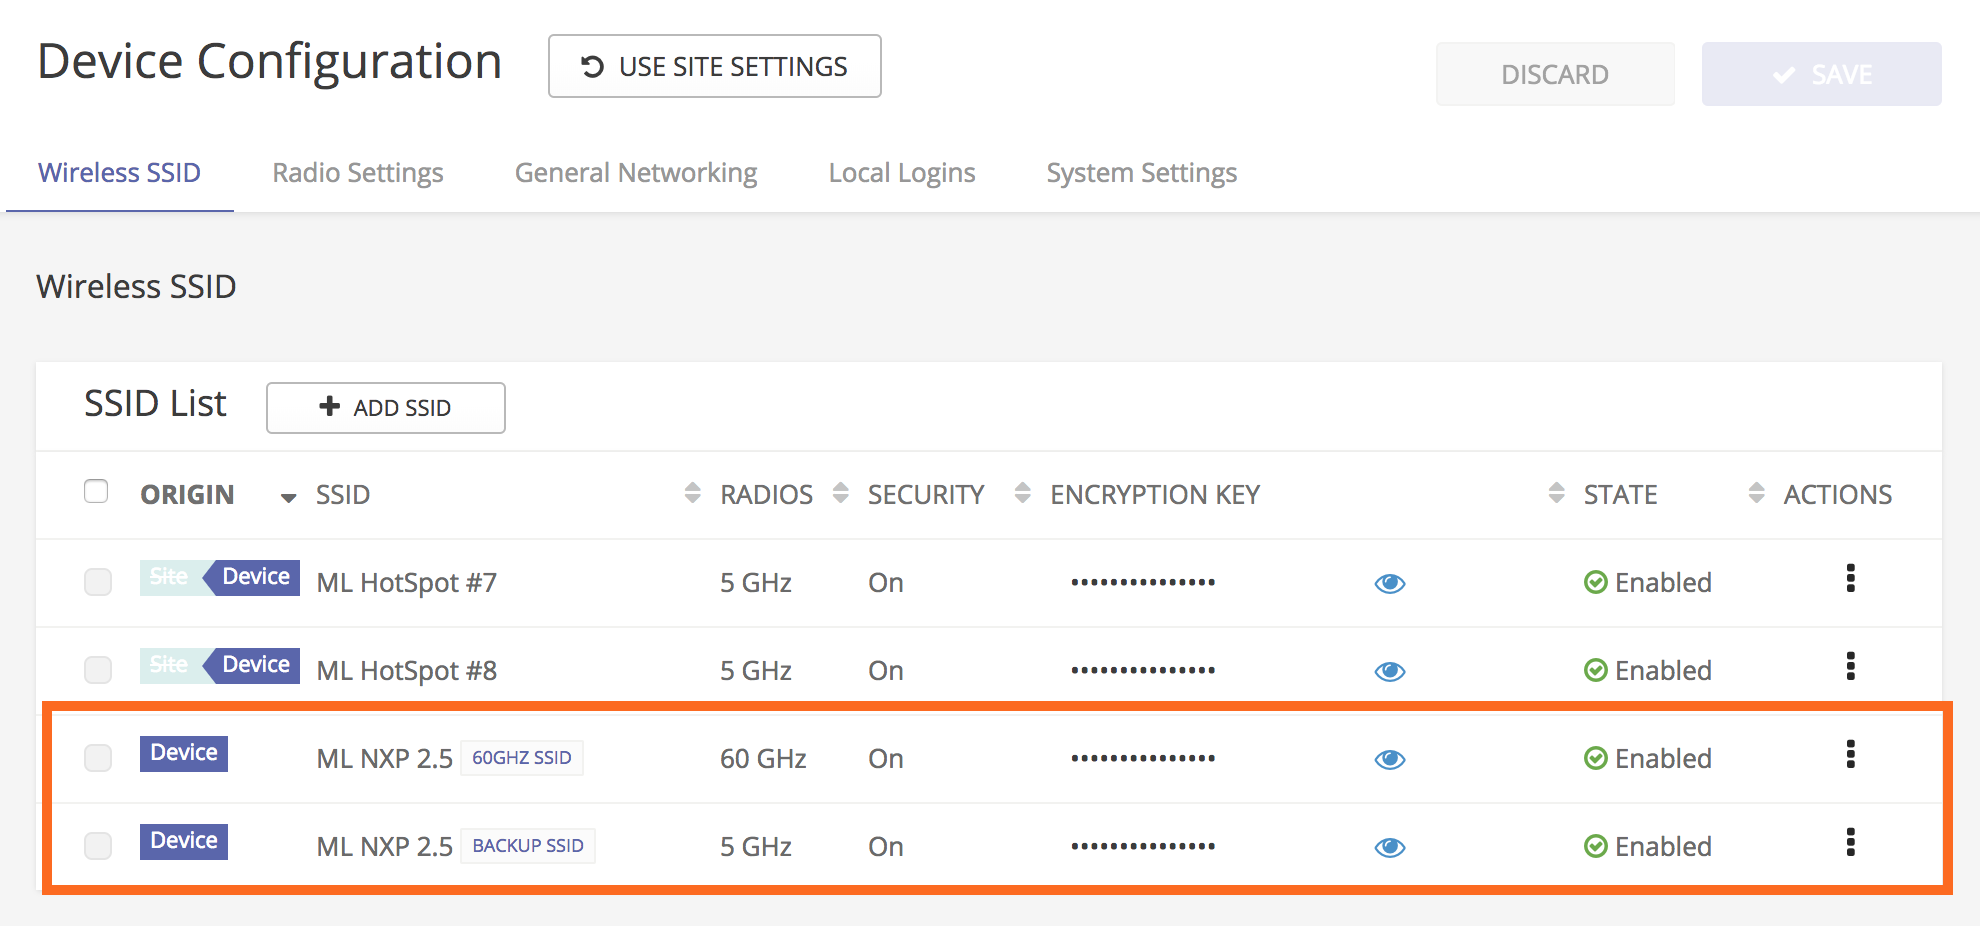Open the Origin column sort dropdown
1980x926 pixels.
[x=288, y=496]
